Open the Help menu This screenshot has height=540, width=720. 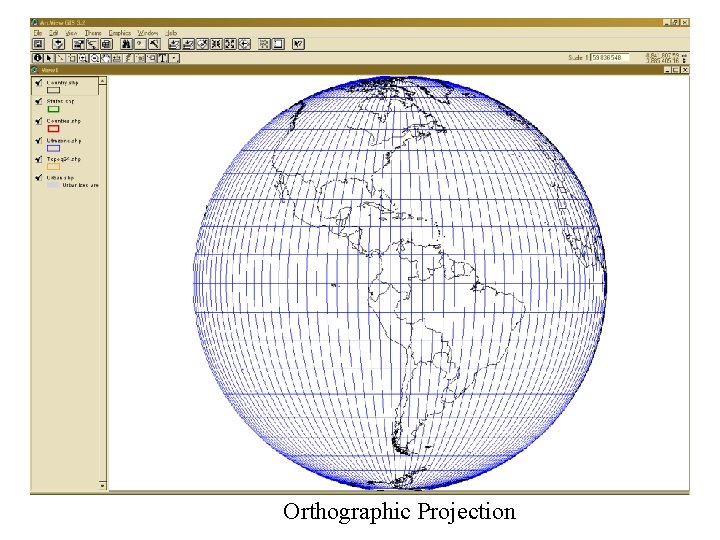click(x=171, y=33)
